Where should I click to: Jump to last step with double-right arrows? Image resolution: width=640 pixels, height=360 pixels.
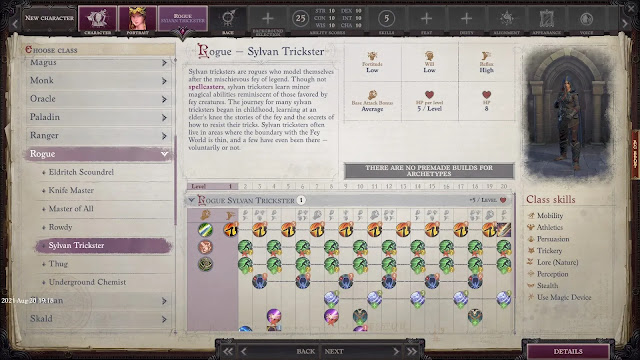(x=411, y=351)
